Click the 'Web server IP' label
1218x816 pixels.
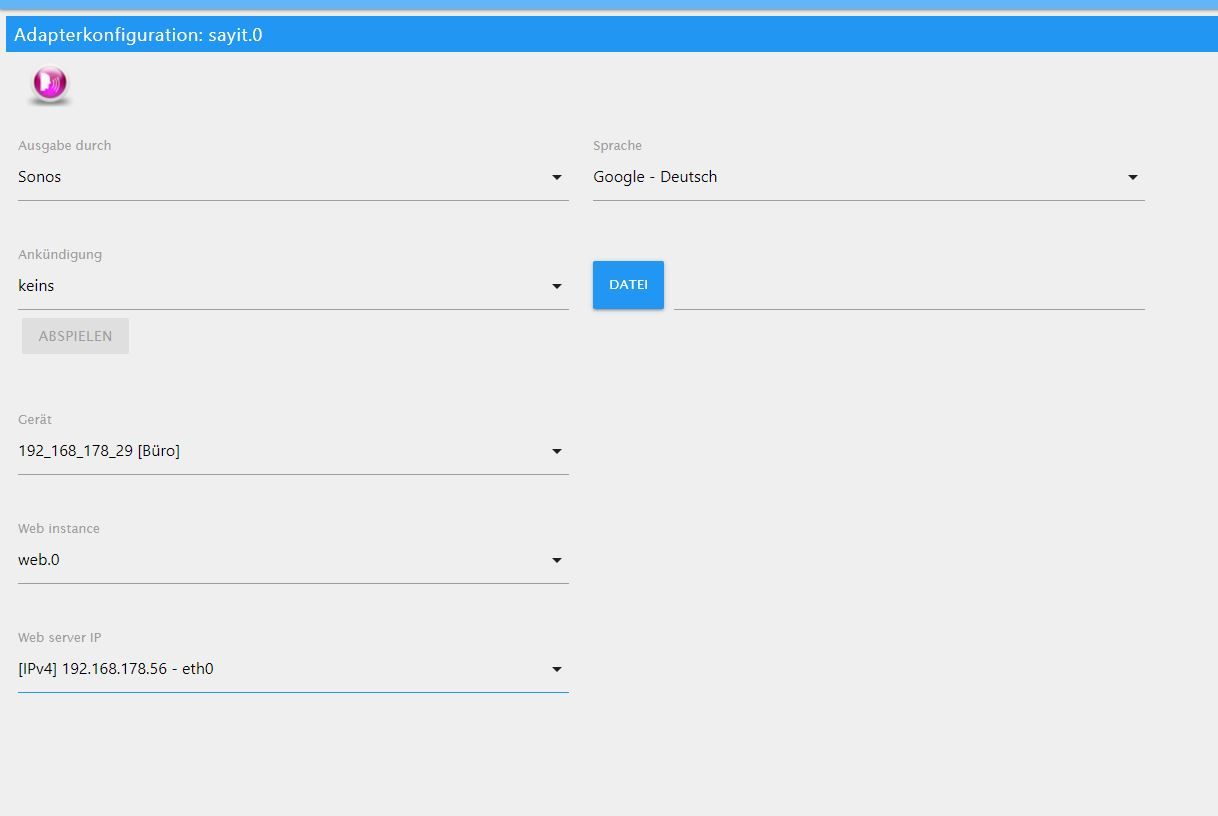point(60,637)
